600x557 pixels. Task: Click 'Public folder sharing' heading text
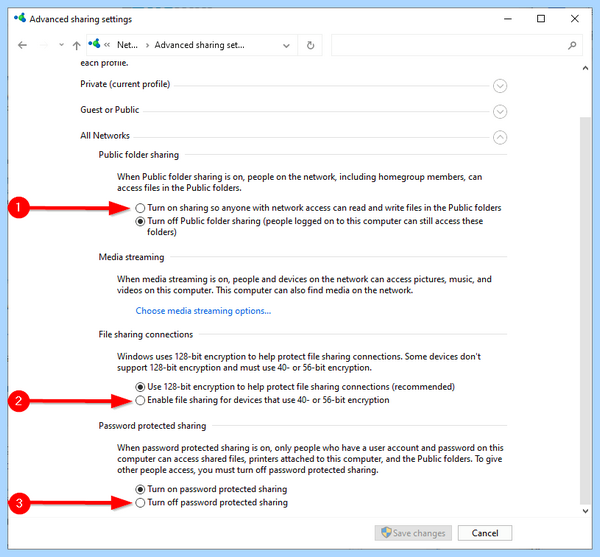click(x=139, y=155)
